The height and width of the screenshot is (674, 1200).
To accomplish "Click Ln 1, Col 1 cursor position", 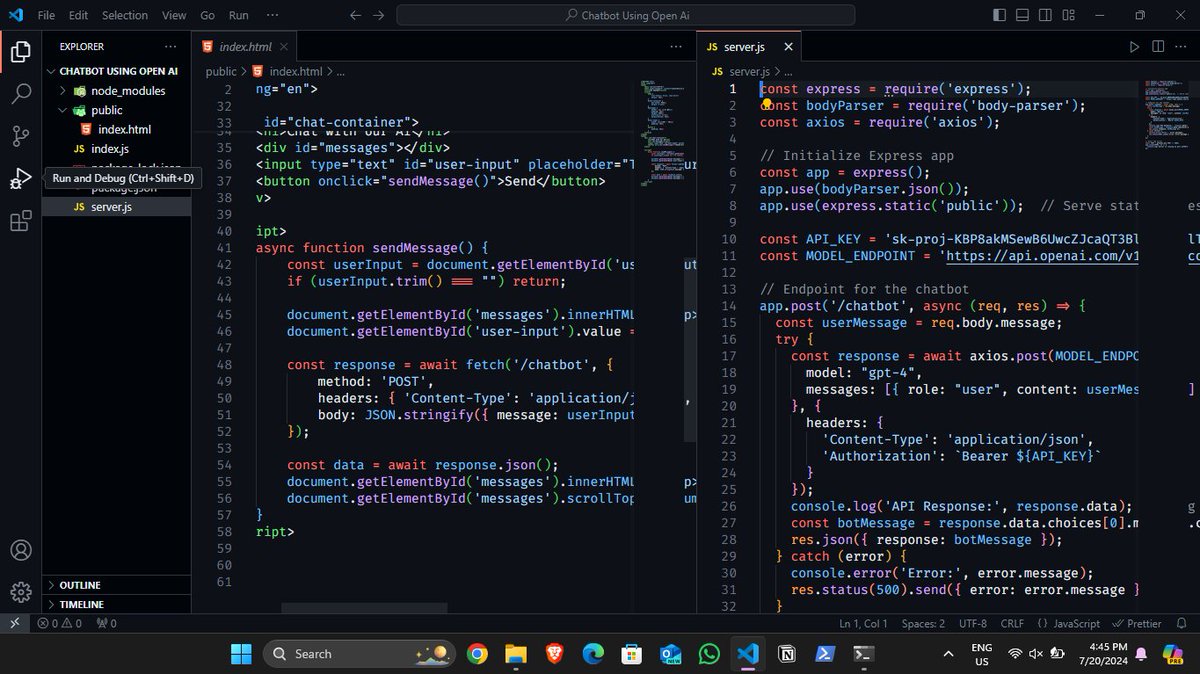I will [x=864, y=623].
